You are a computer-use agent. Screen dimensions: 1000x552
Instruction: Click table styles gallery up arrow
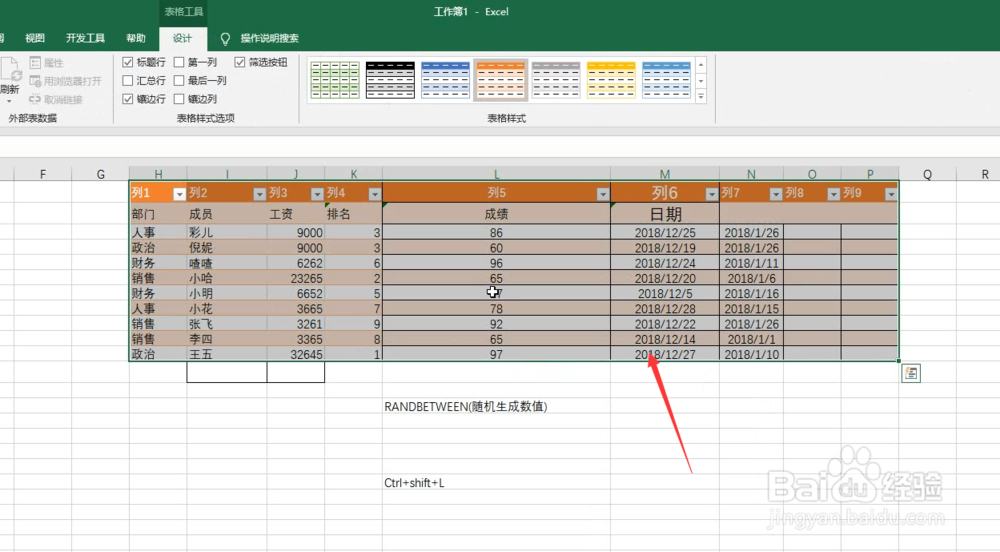pos(701,65)
